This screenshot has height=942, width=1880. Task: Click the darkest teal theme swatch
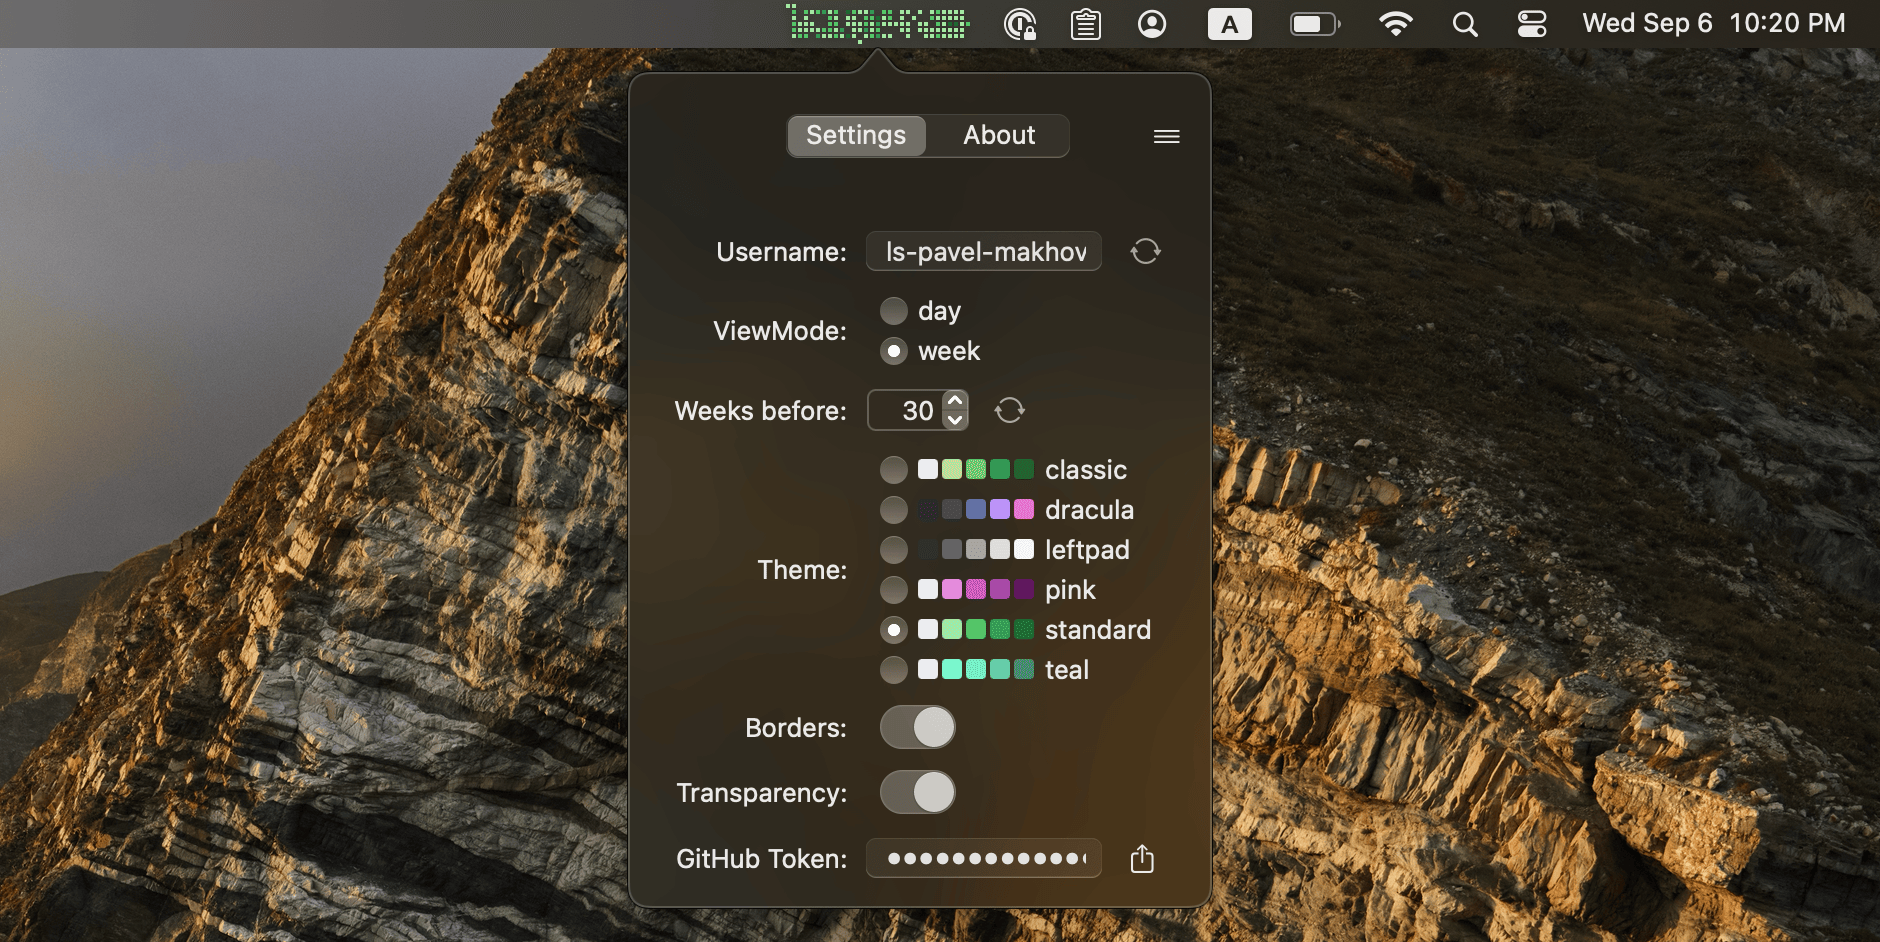tap(1023, 670)
